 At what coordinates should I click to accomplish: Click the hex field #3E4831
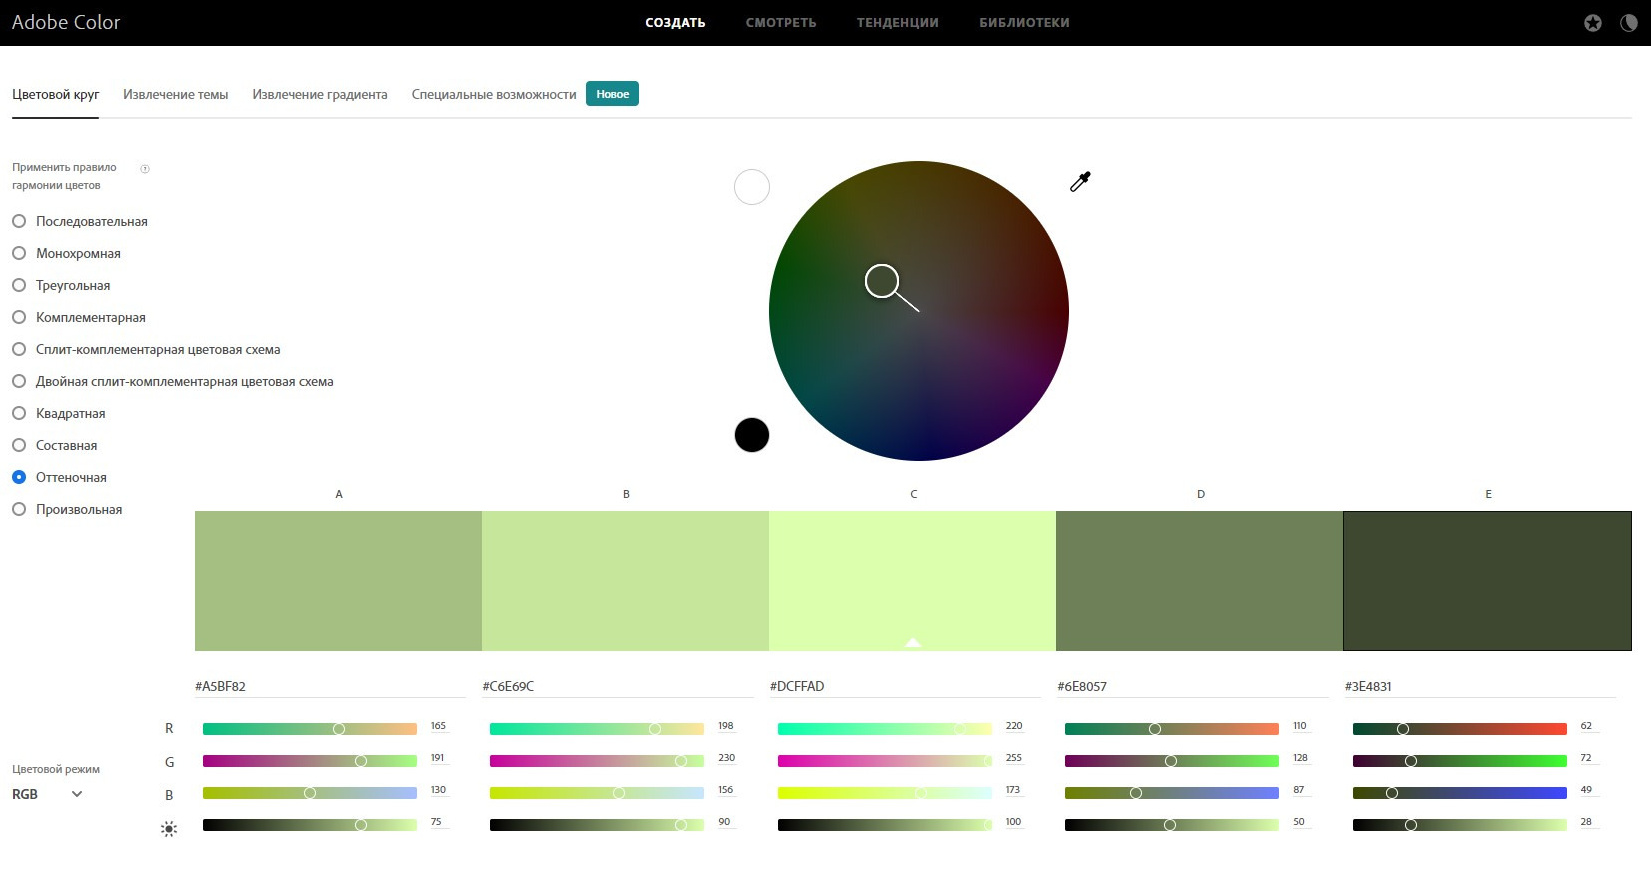tap(1480, 686)
